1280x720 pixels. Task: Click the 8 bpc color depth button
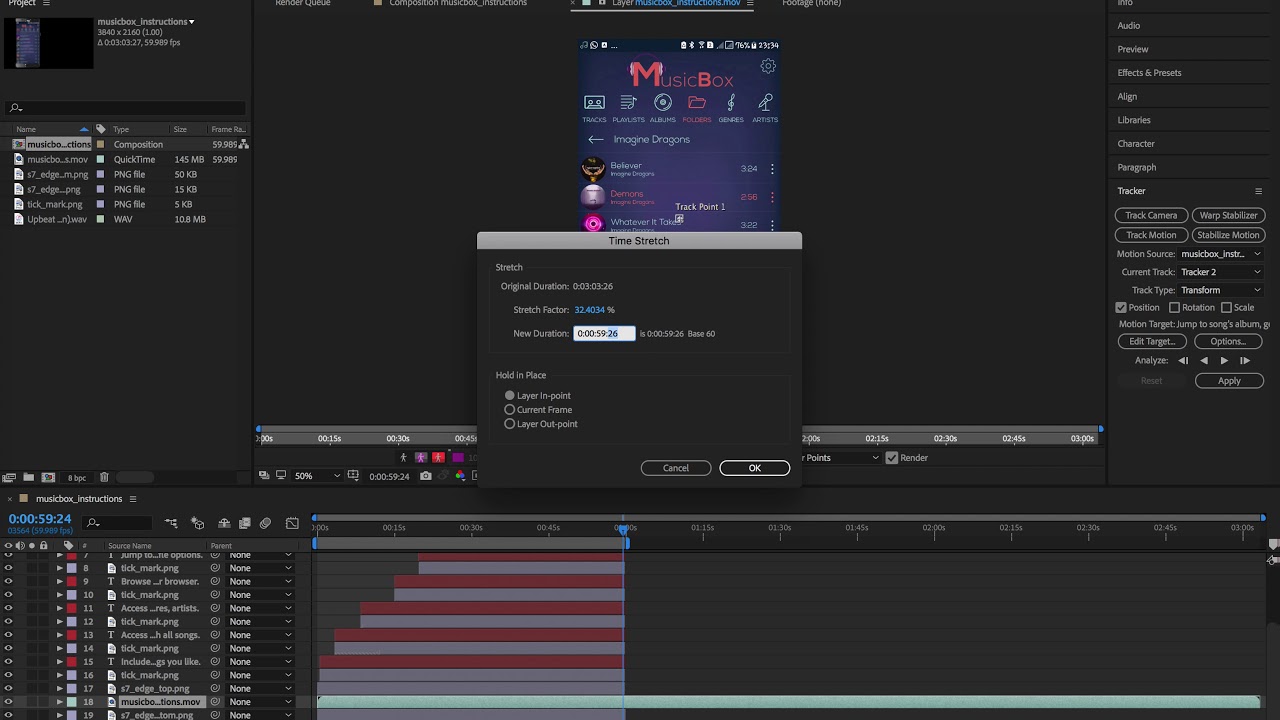76,478
